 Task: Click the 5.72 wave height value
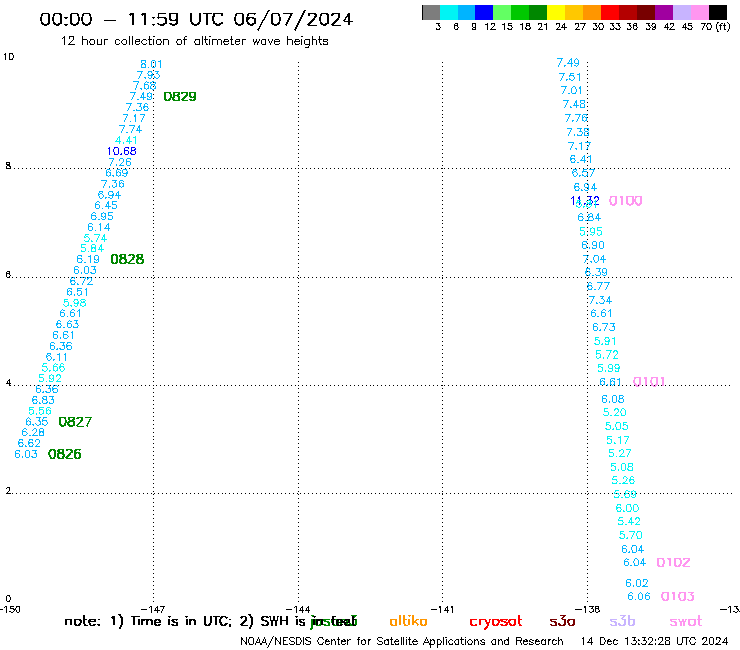(606, 355)
